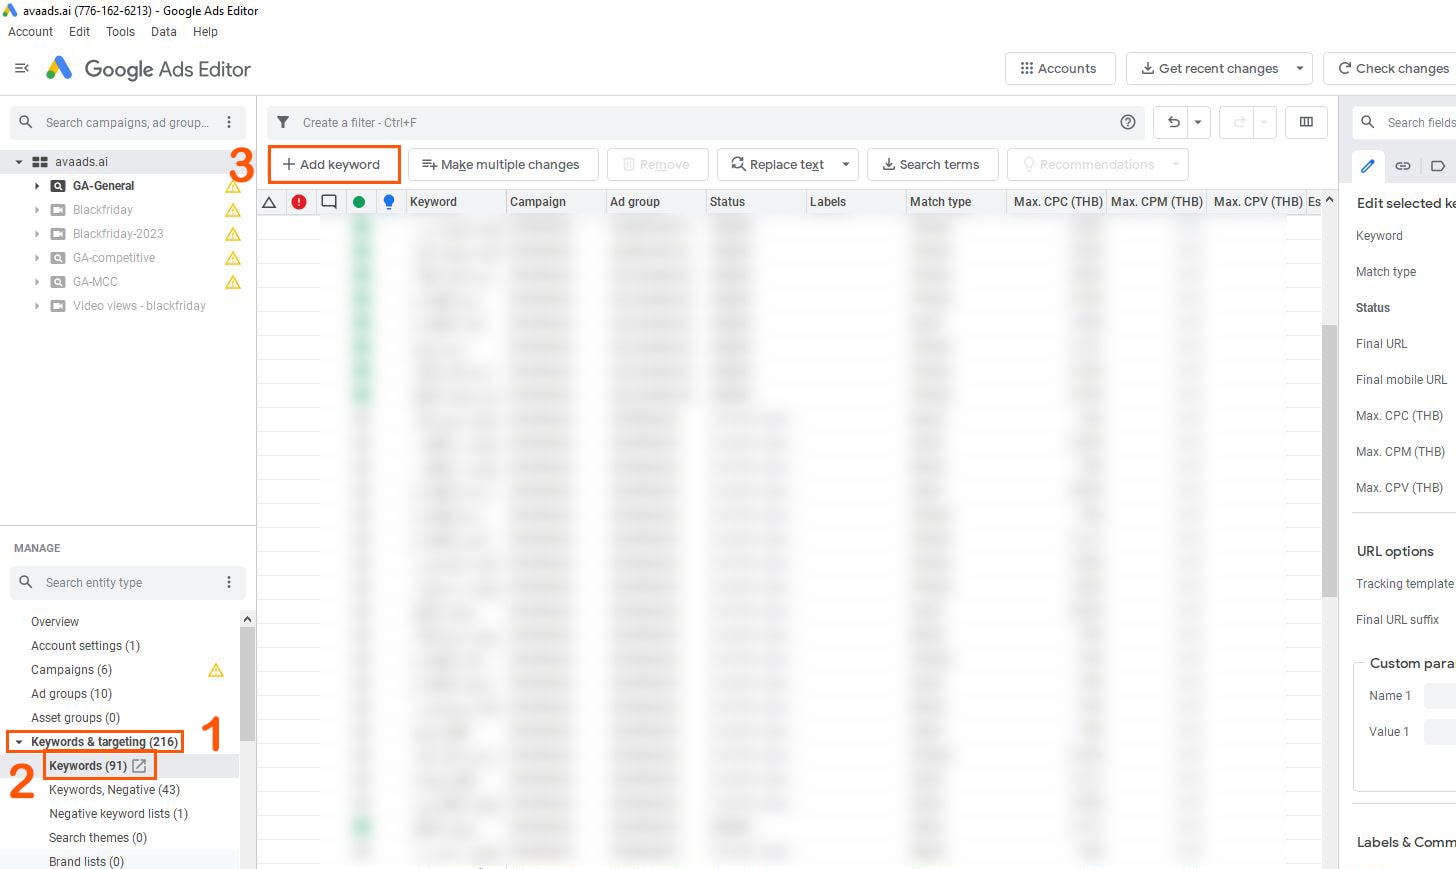Click the Google Ads Editor logo
1456x869 pixels.
(x=60, y=68)
